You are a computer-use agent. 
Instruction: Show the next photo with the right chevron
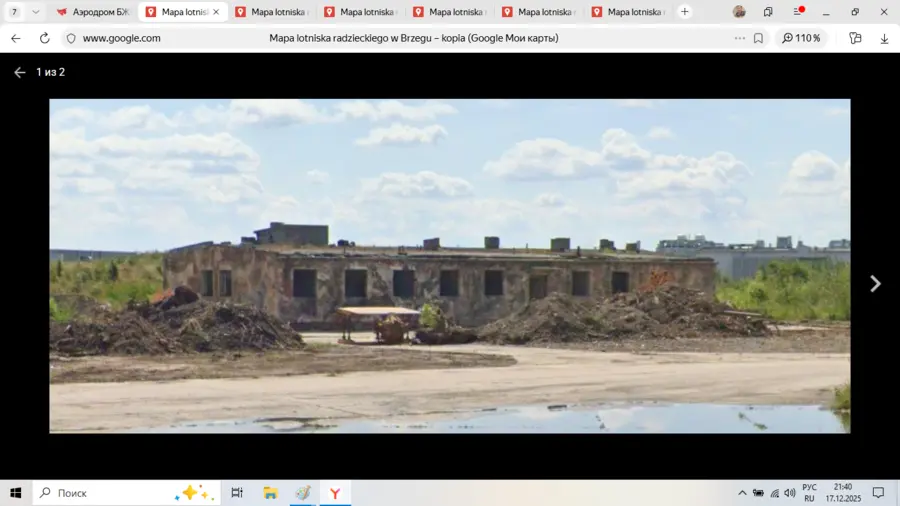click(x=875, y=284)
